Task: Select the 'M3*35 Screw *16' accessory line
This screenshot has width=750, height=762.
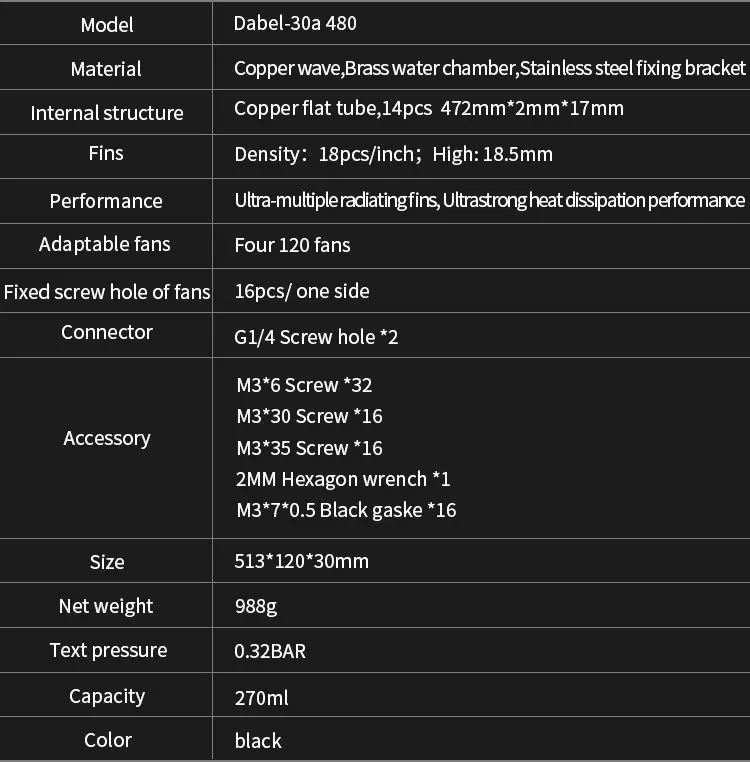Action: (x=310, y=448)
